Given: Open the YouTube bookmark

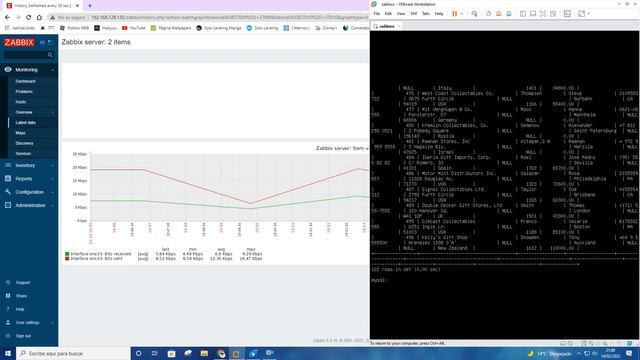Looking at the screenshot, I should tap(133, 28).
